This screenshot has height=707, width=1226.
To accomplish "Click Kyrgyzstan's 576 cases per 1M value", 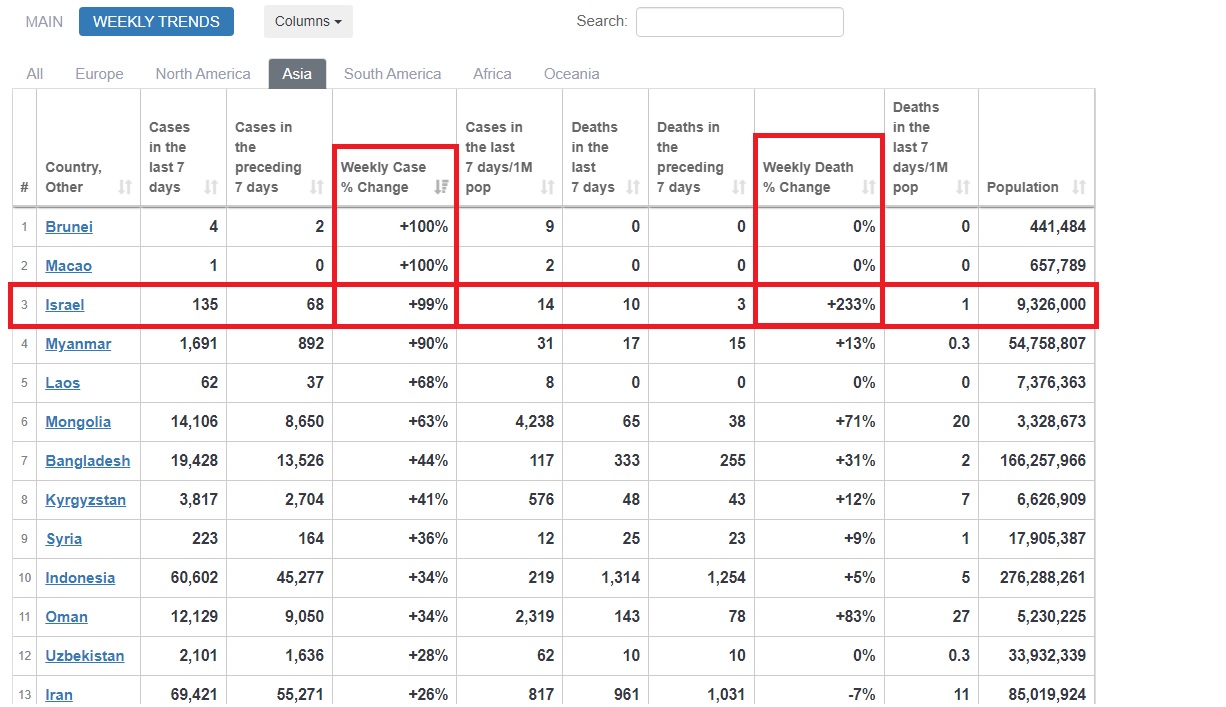I will click(541, 500).
